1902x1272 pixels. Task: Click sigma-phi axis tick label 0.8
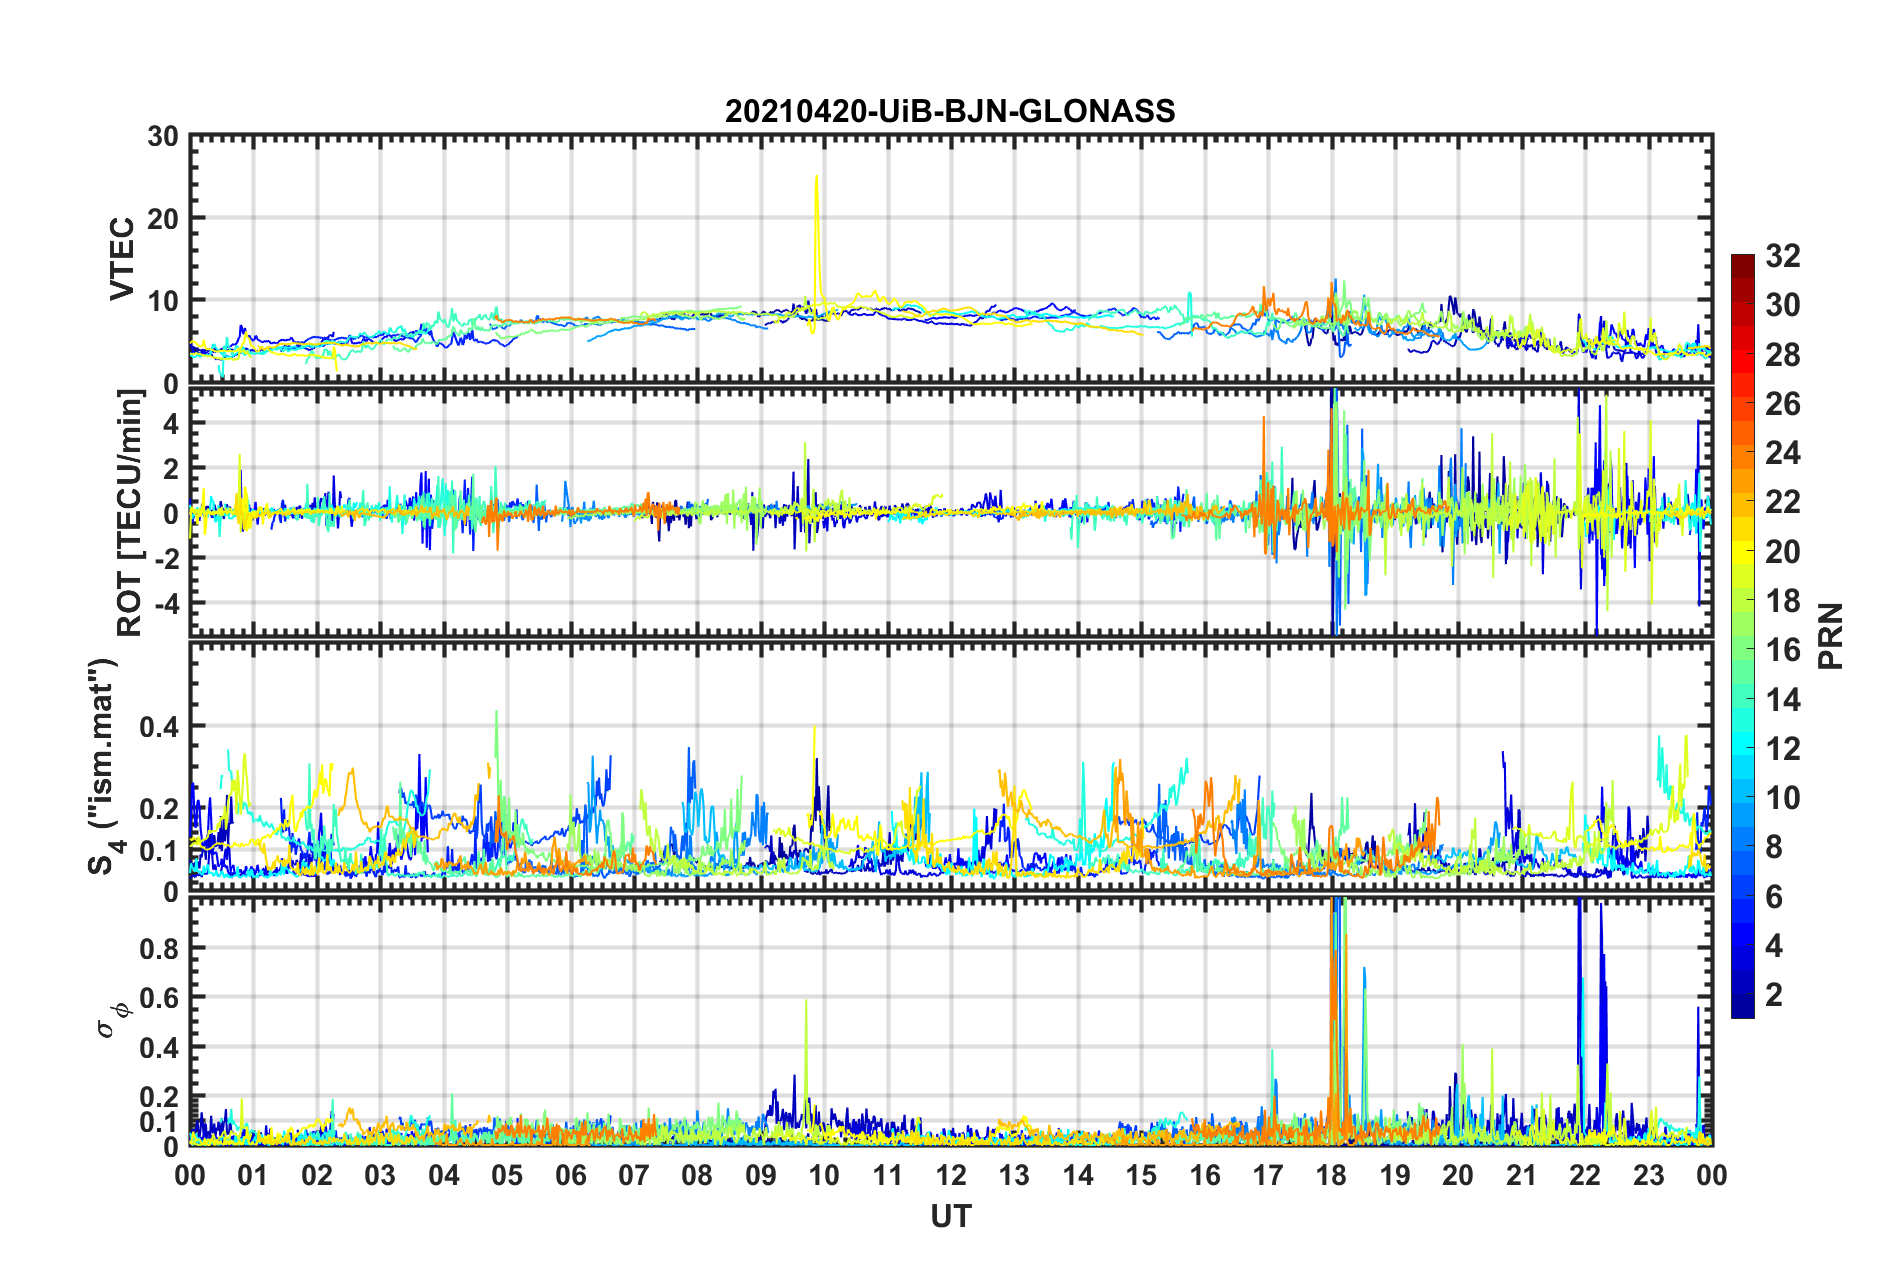coord(158,948)
